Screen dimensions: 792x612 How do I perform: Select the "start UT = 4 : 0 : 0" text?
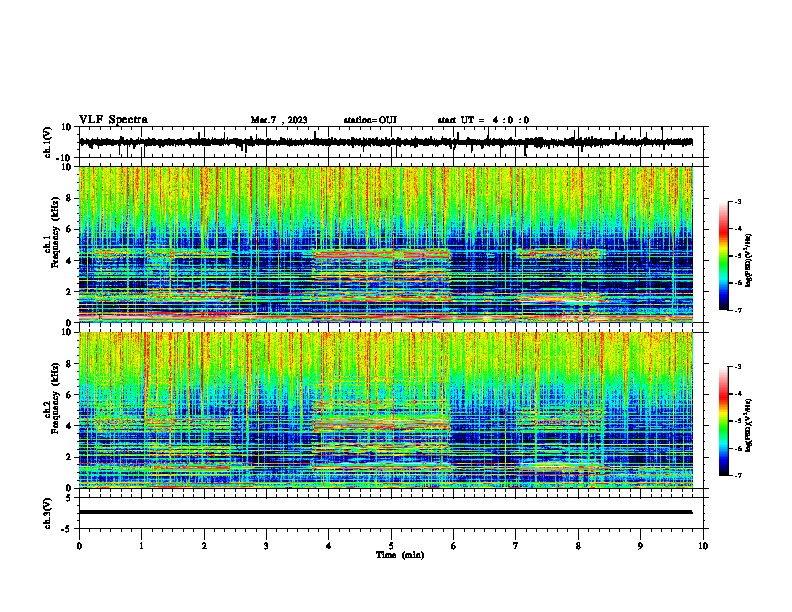(x=483, y=120)
